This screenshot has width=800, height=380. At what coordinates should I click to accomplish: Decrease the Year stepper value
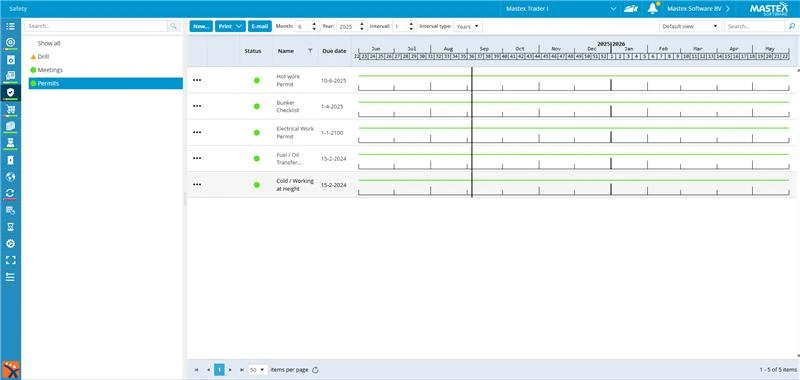pyautogui.click(x=362, y=29)
